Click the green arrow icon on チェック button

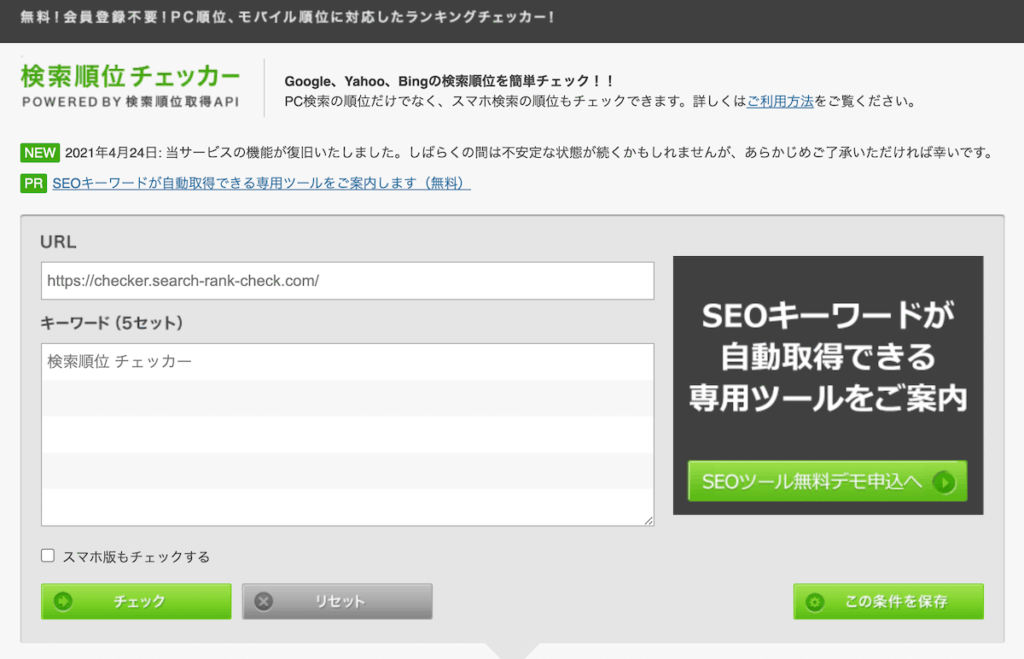pyautogui.click(x=63, y=601)
